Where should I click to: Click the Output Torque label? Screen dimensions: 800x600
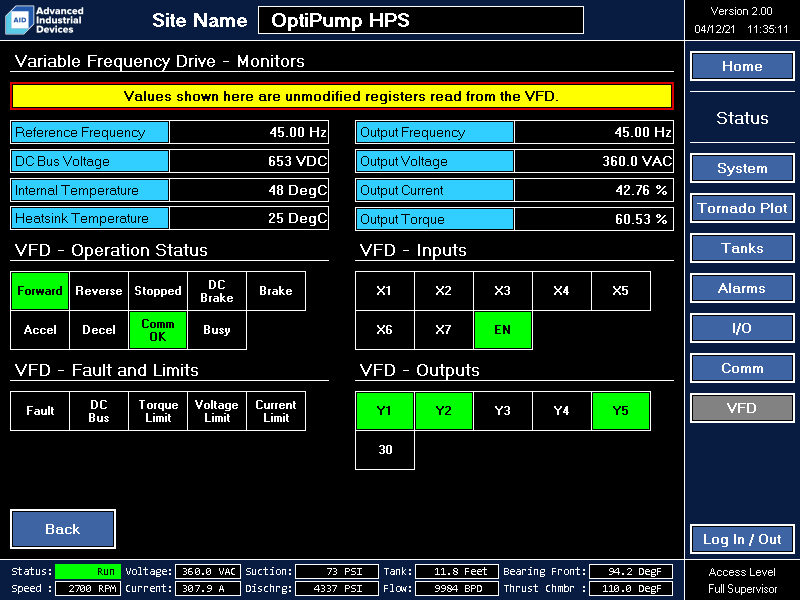click(435, 219)
